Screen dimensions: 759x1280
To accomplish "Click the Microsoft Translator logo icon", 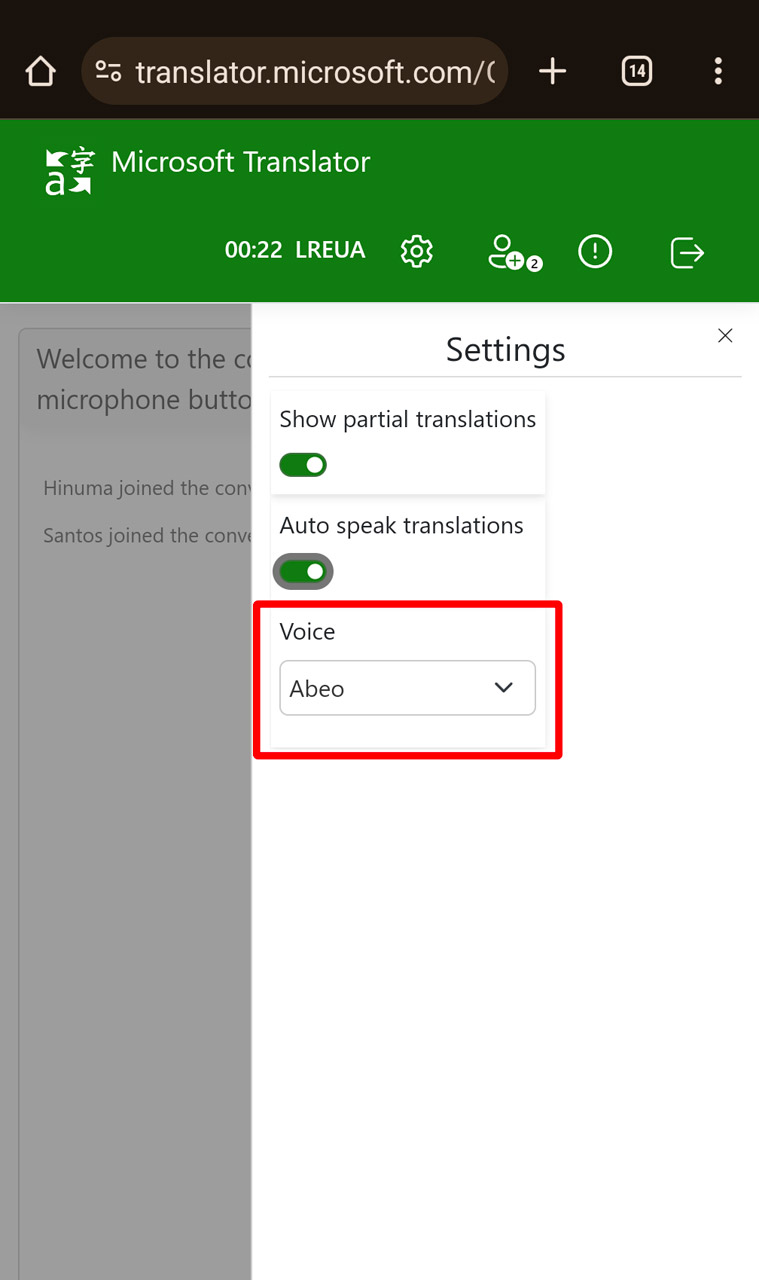I will click(x=70, y=171).
